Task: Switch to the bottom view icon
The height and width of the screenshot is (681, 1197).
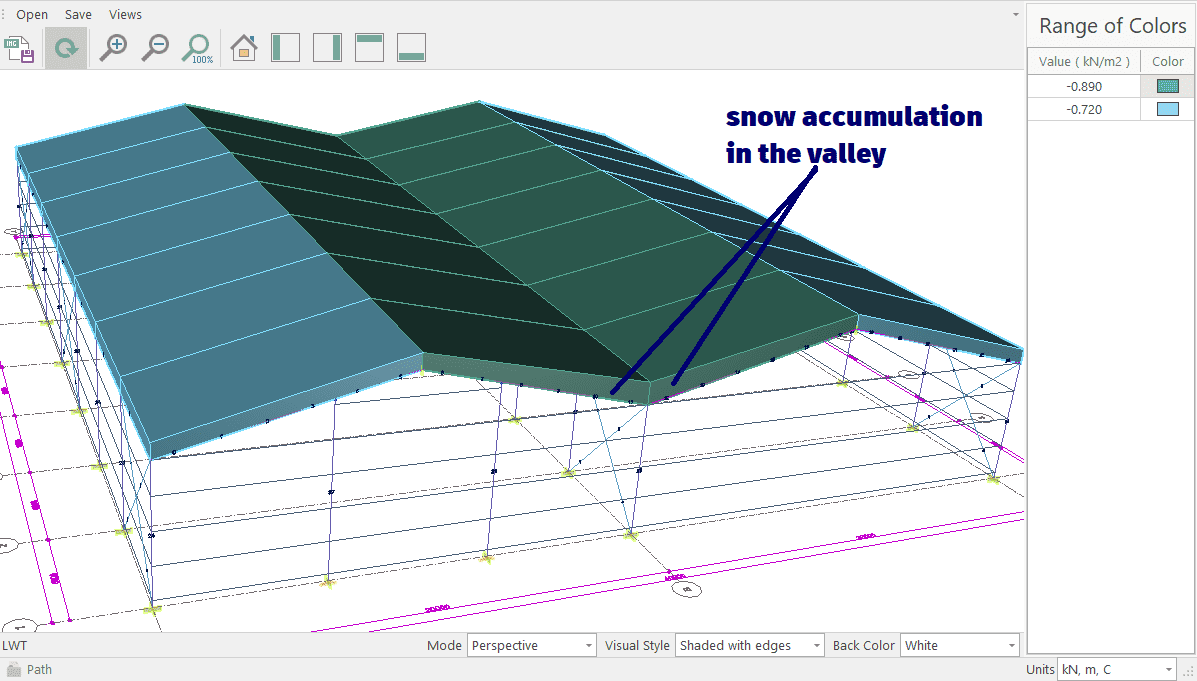Action: 412,47
